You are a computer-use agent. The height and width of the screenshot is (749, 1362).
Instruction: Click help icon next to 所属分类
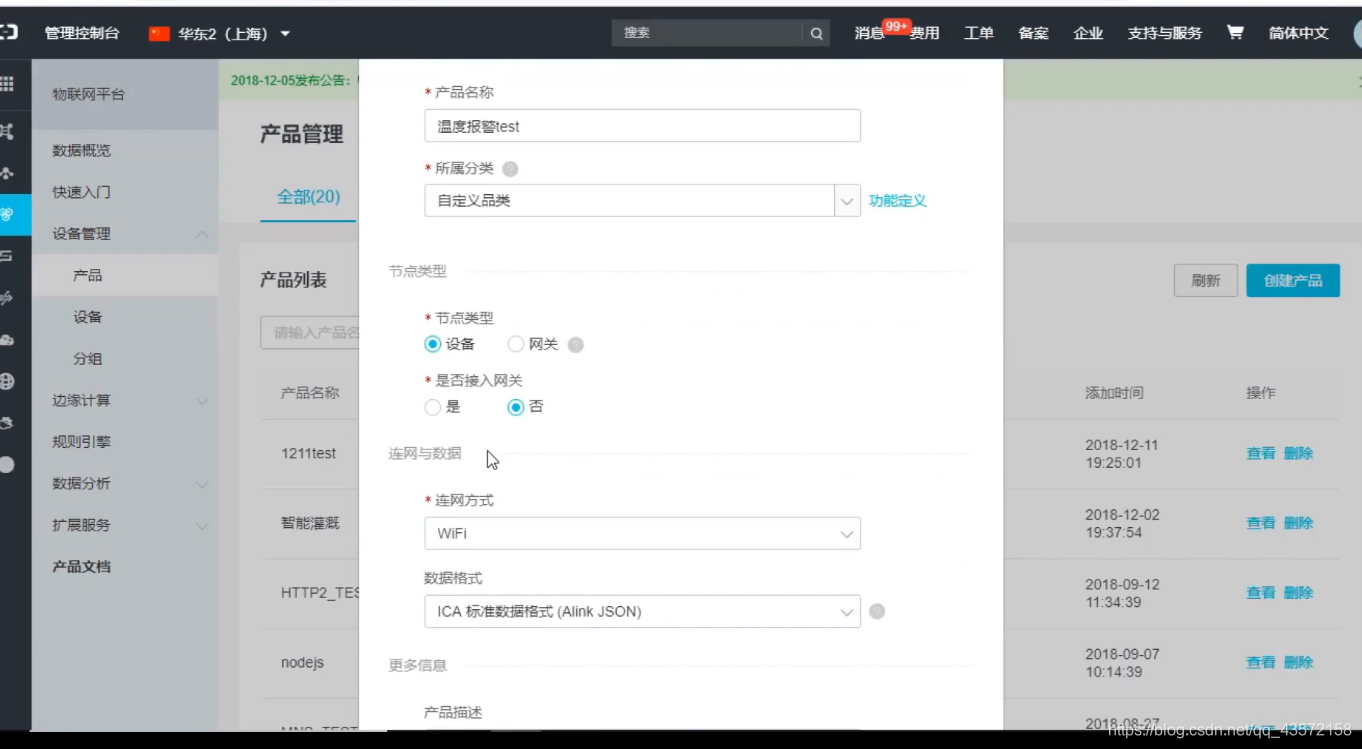point(510,169)
